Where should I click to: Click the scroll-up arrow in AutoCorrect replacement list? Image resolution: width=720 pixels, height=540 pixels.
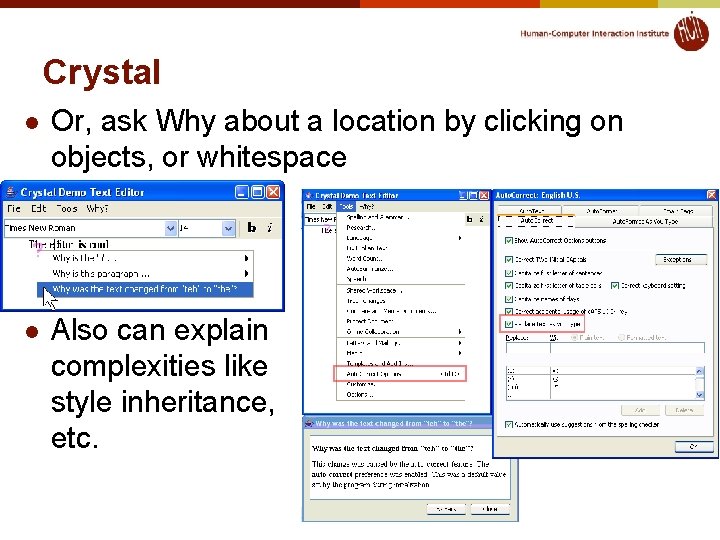click(699, 371)
